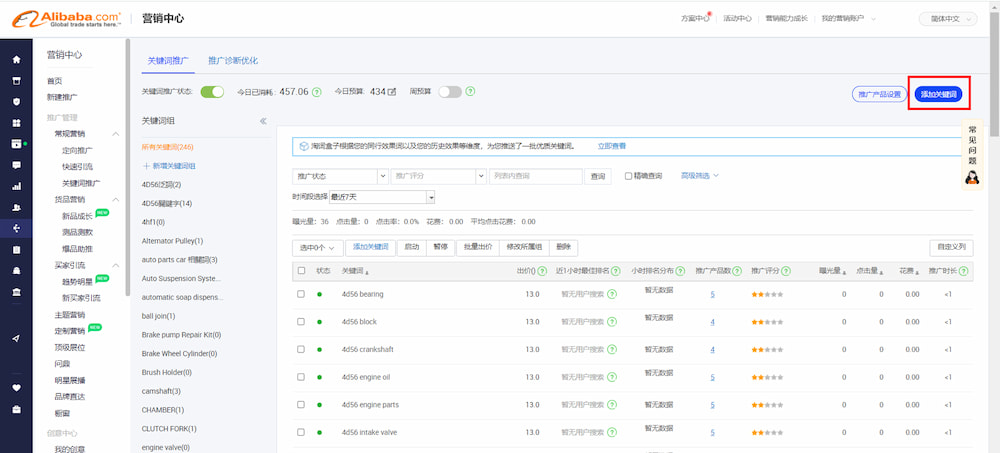The height and width of the screenshot is (453, 1000).
Task: Click help icon in 4d56 bearing ranking cell
Action: click(612, 295)
